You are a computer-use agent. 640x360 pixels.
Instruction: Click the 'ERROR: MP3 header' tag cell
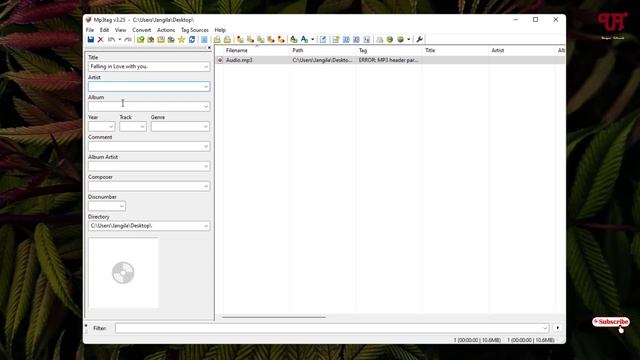click(x=388, y=60)
